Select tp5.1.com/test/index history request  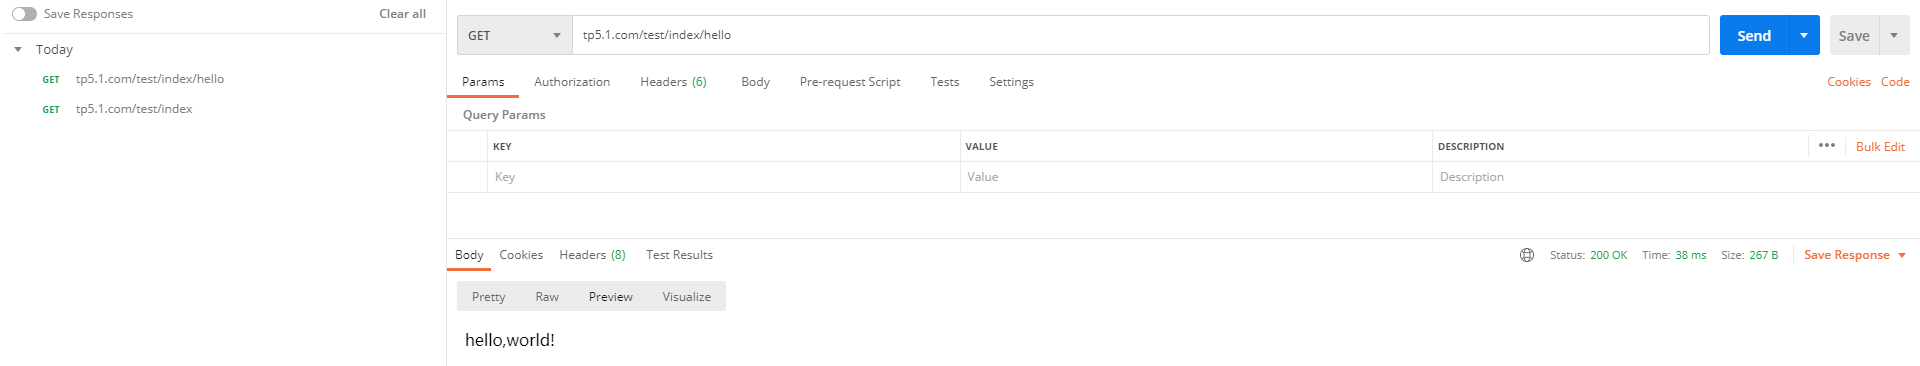pos(134,109)
